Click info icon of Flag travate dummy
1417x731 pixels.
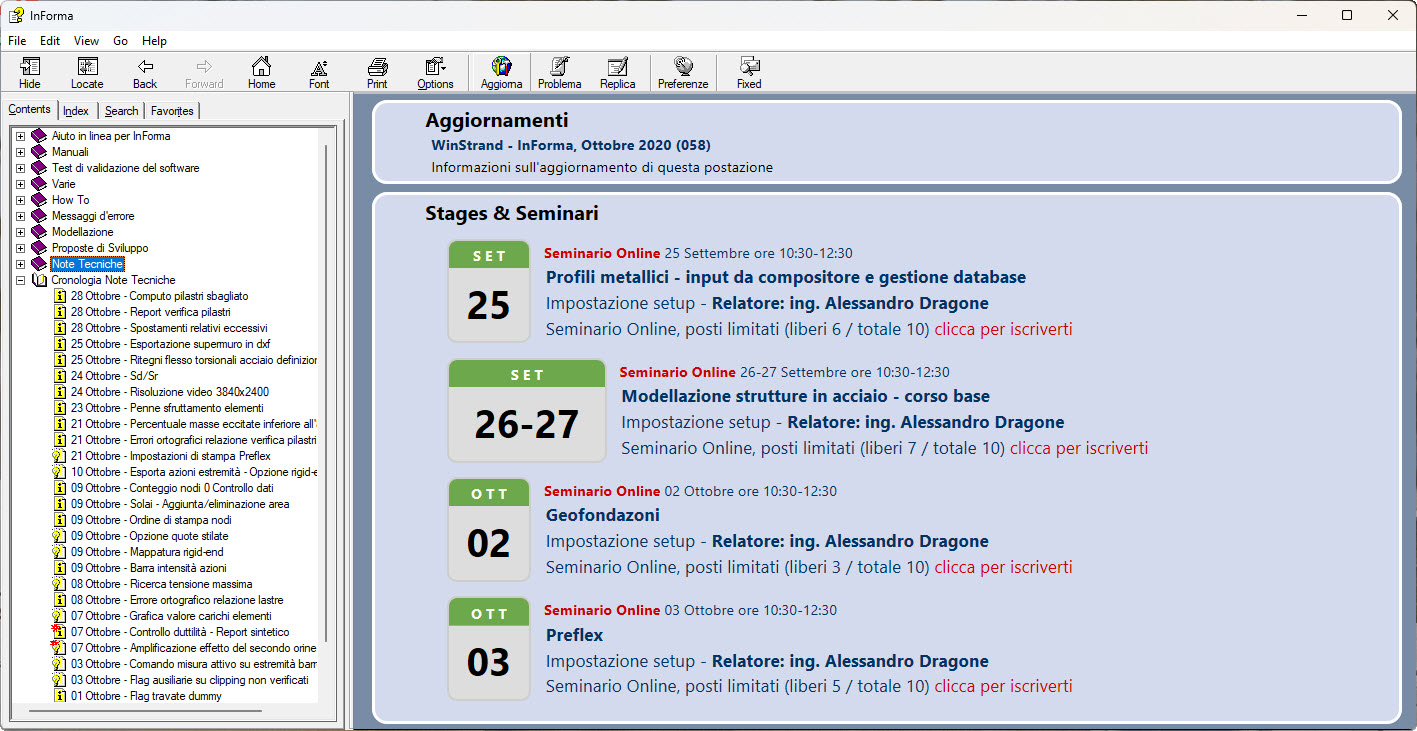[x=59, y=696]
